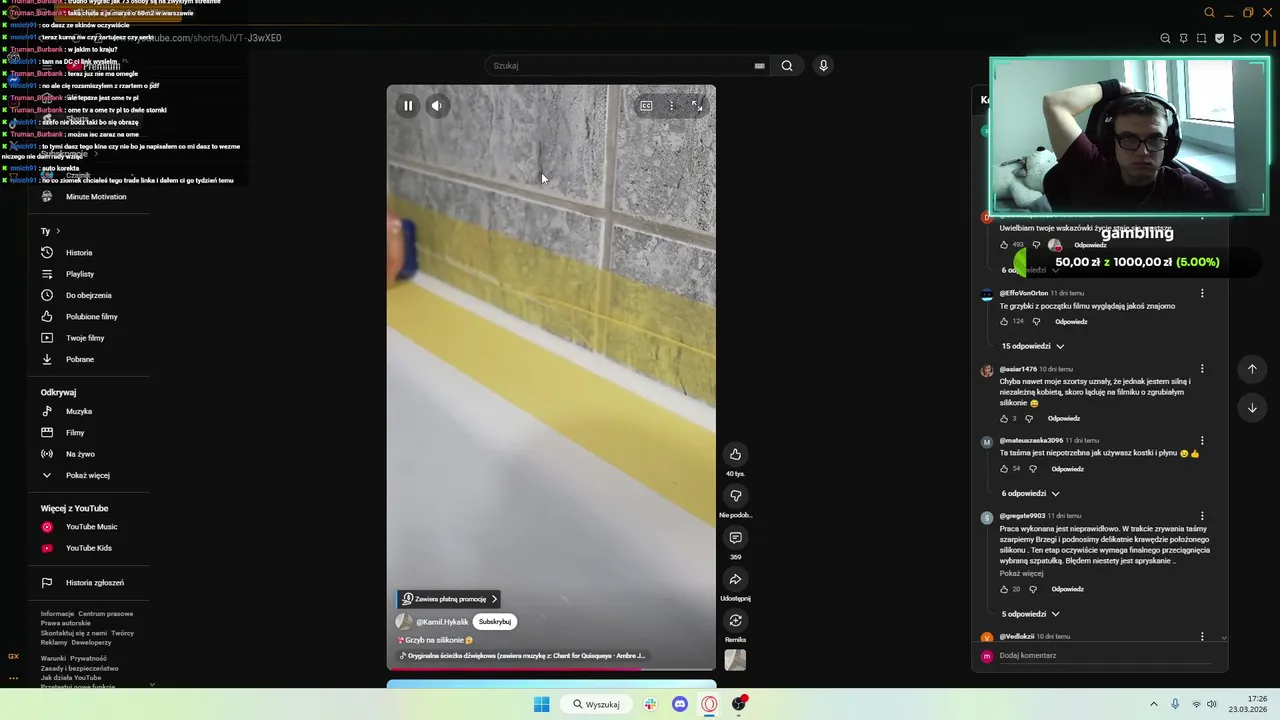Mute the Shorts video volume
The image size is (1280, 720).
coord(437,105)
